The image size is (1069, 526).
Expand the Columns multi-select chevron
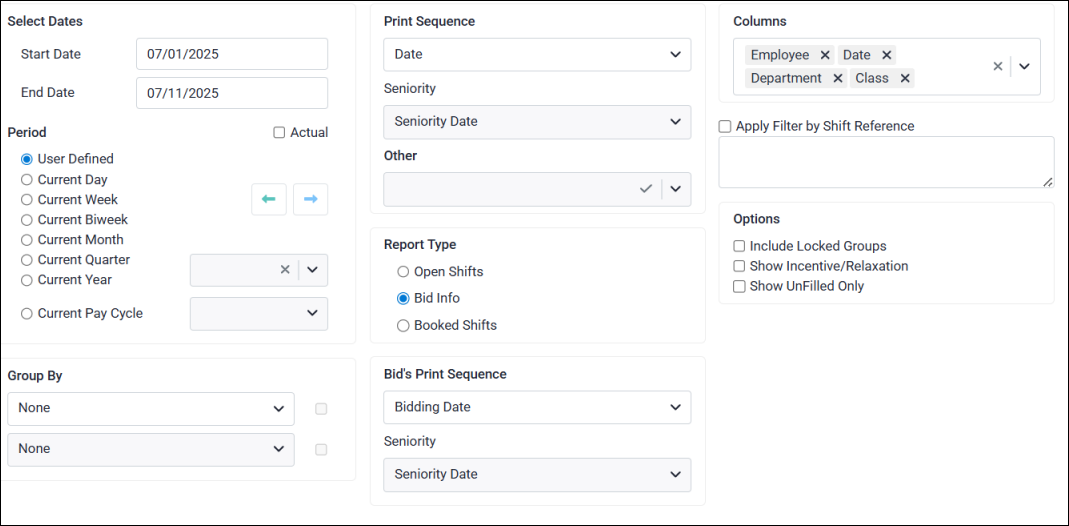pos(1024,66)
